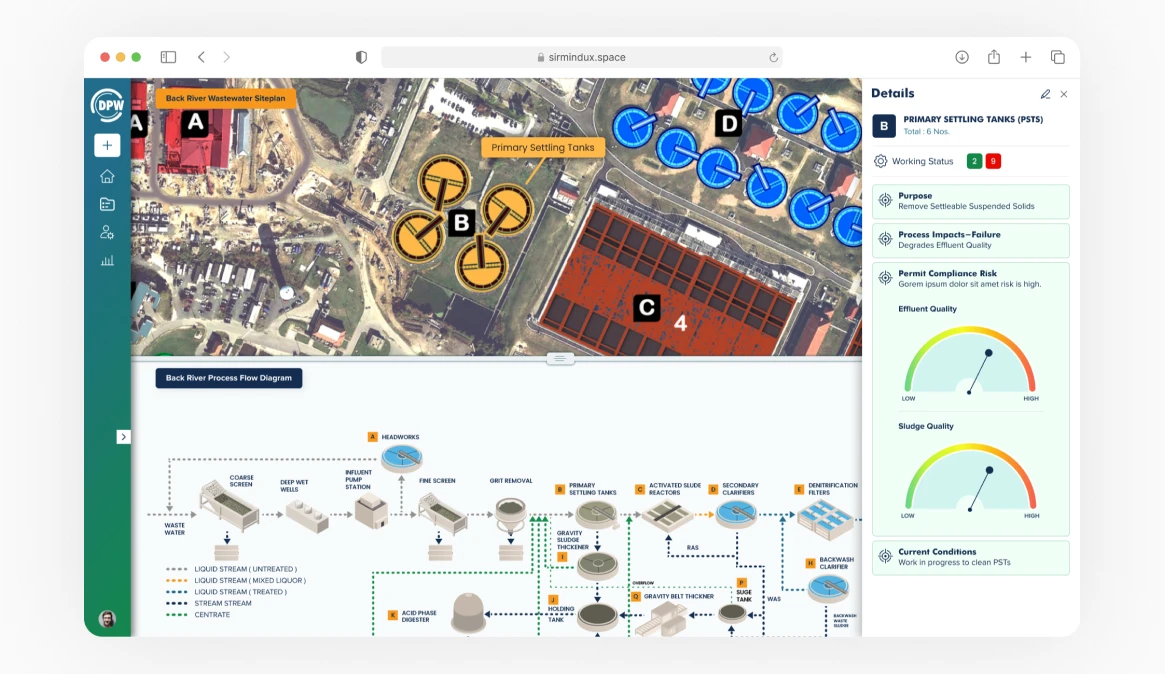Click the Waste Water inlet label
Viewport: 1165px width, 674px height.
175,528
